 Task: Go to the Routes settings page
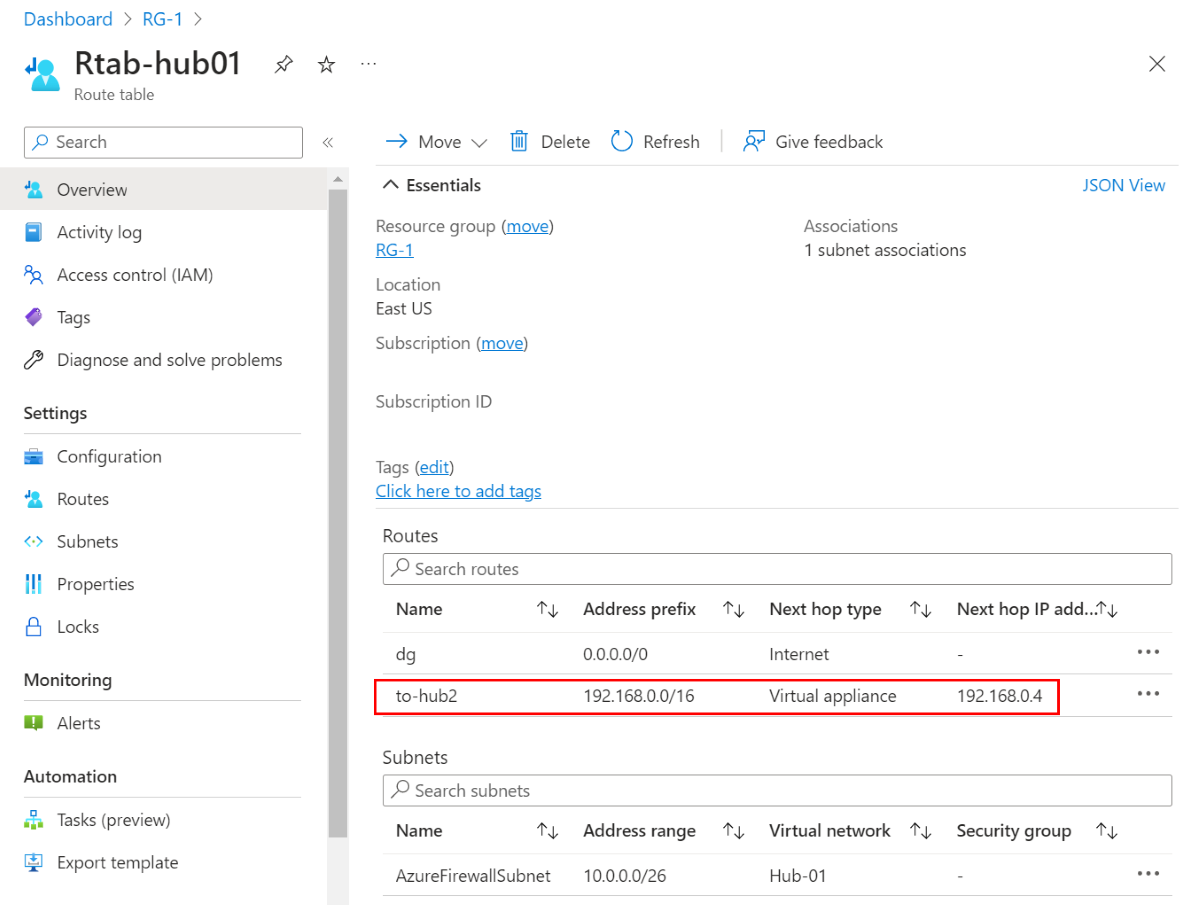point(83,499)
